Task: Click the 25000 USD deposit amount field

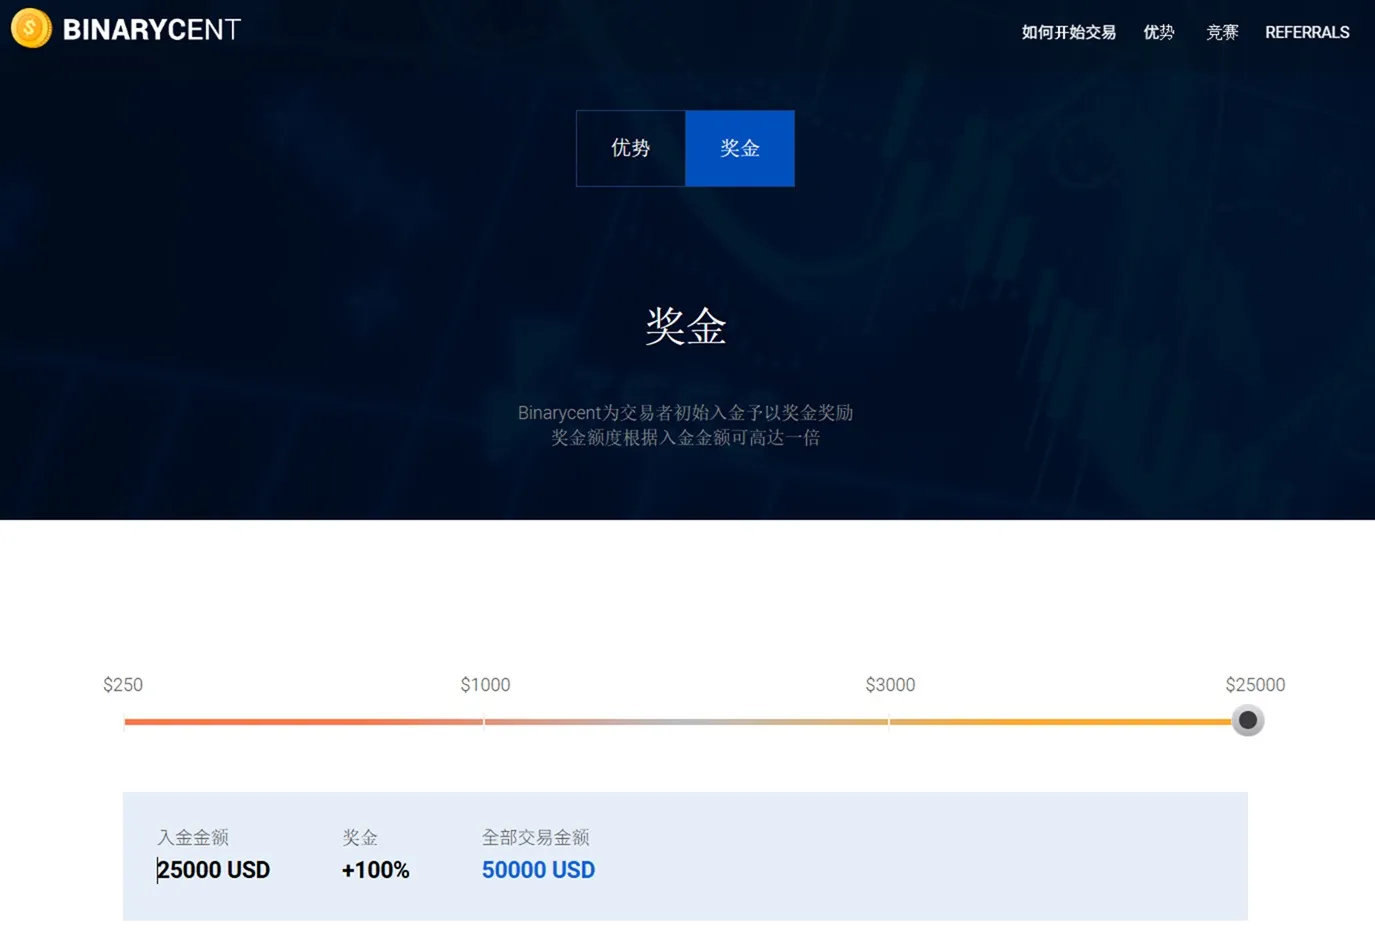Action: click(x=213, y=870)
